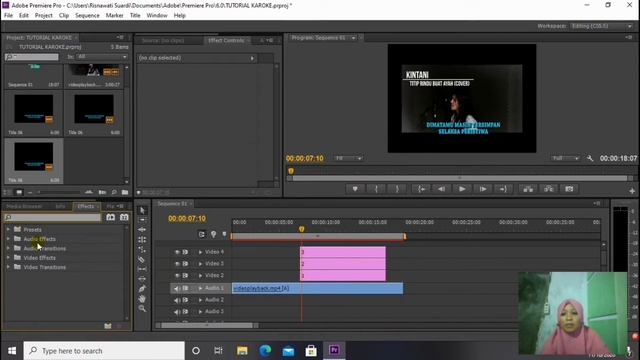Click the Export Frame camera button
This screenshot has width=640, height=360.
coord(569,189)
